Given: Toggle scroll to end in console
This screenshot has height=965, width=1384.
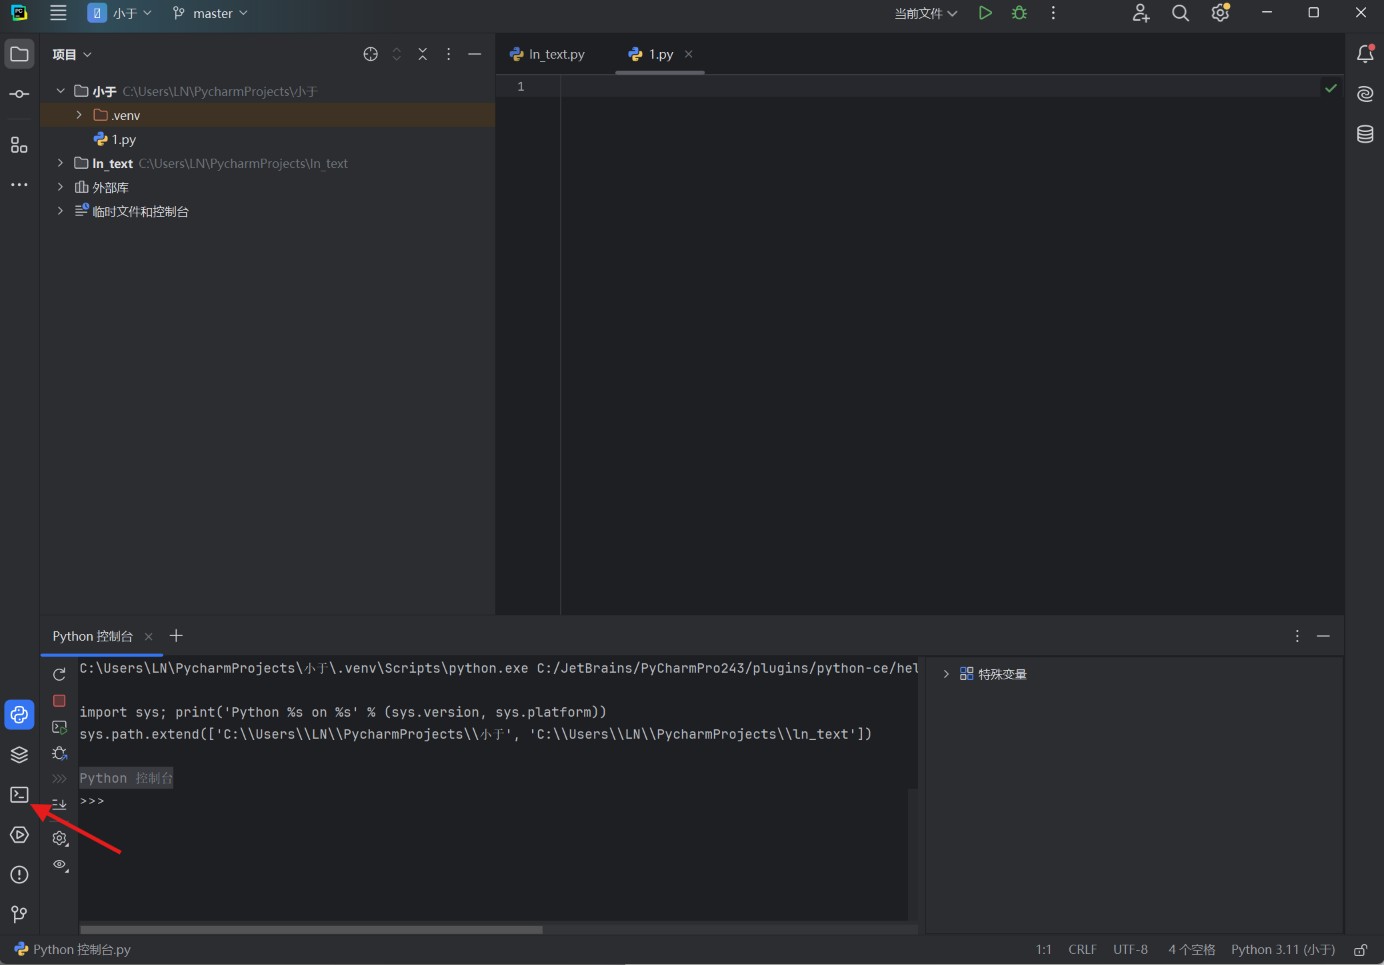Looking at the screenshot, I should [x=59, y=804].
